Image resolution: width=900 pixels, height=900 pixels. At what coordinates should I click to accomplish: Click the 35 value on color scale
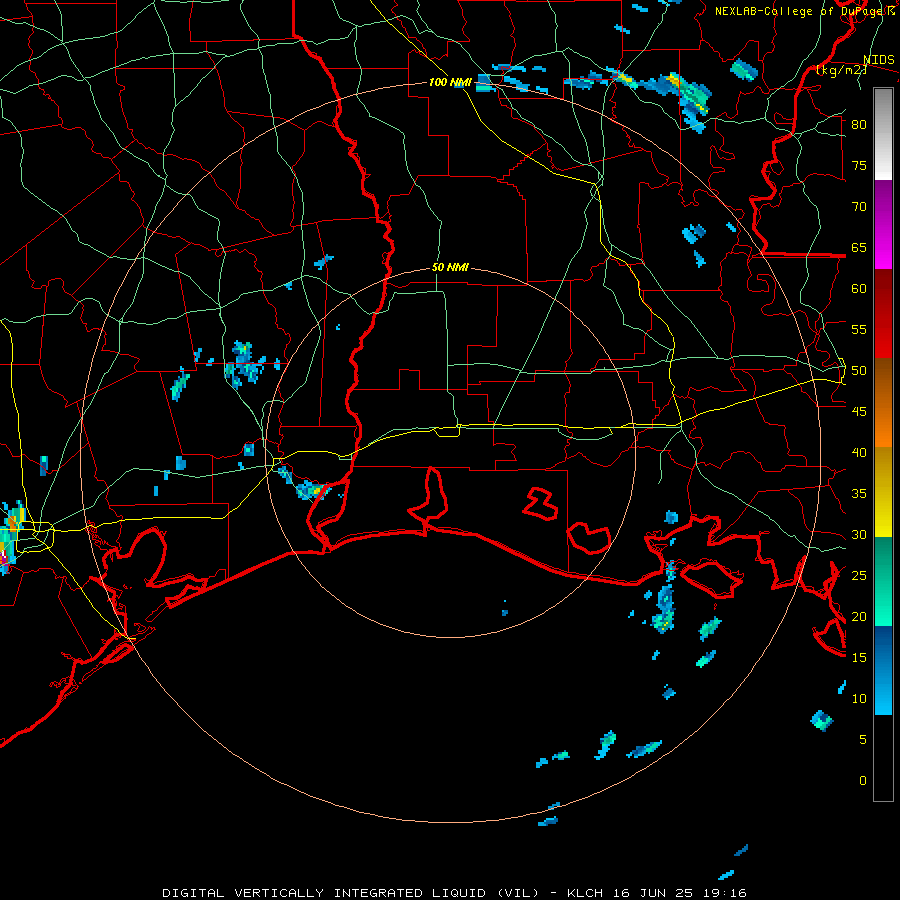859,494
